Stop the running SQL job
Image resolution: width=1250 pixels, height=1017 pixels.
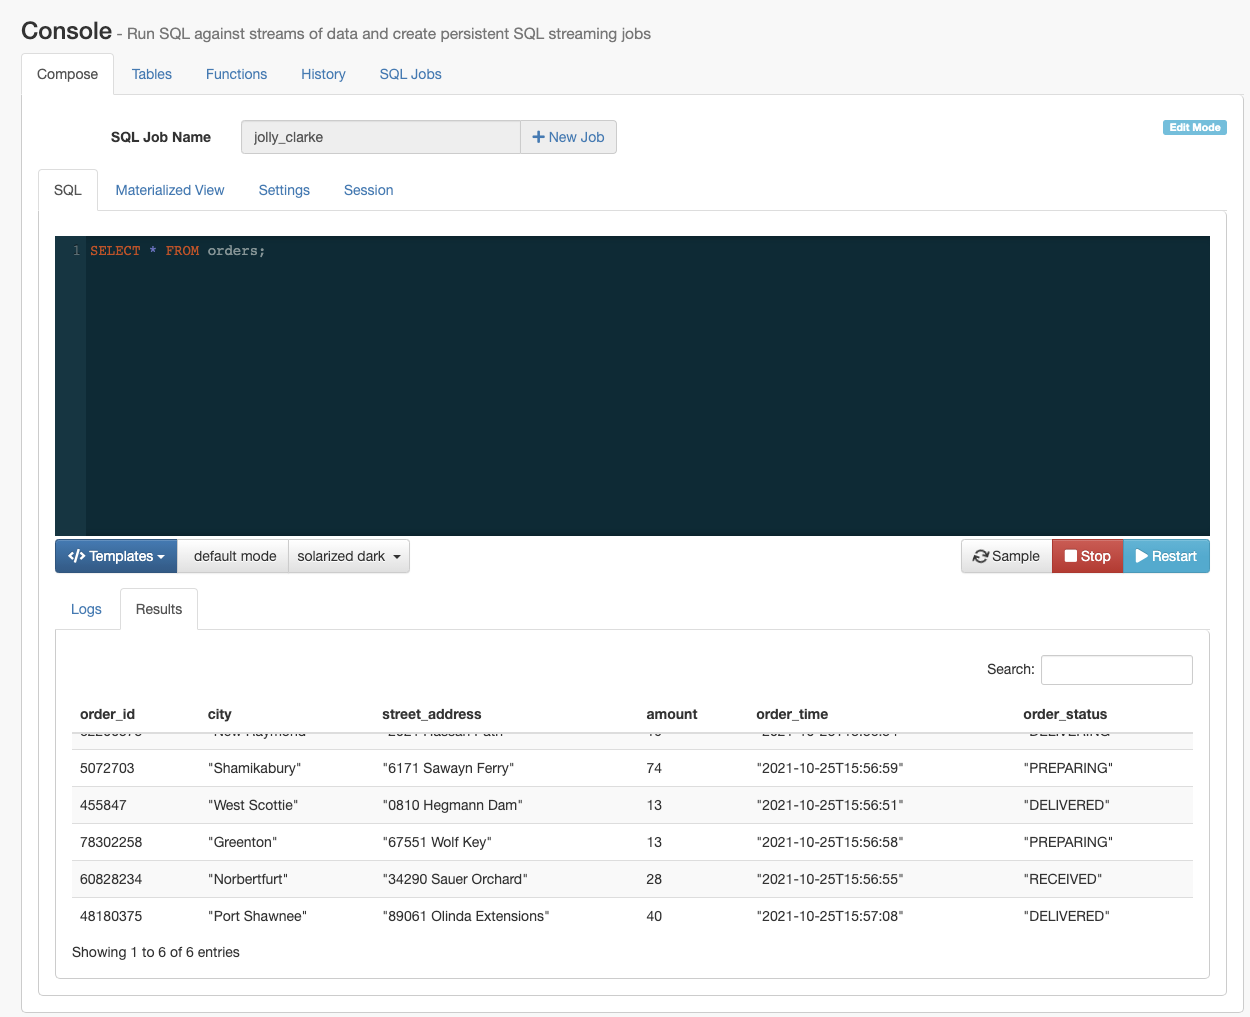tap(1087, 556)
